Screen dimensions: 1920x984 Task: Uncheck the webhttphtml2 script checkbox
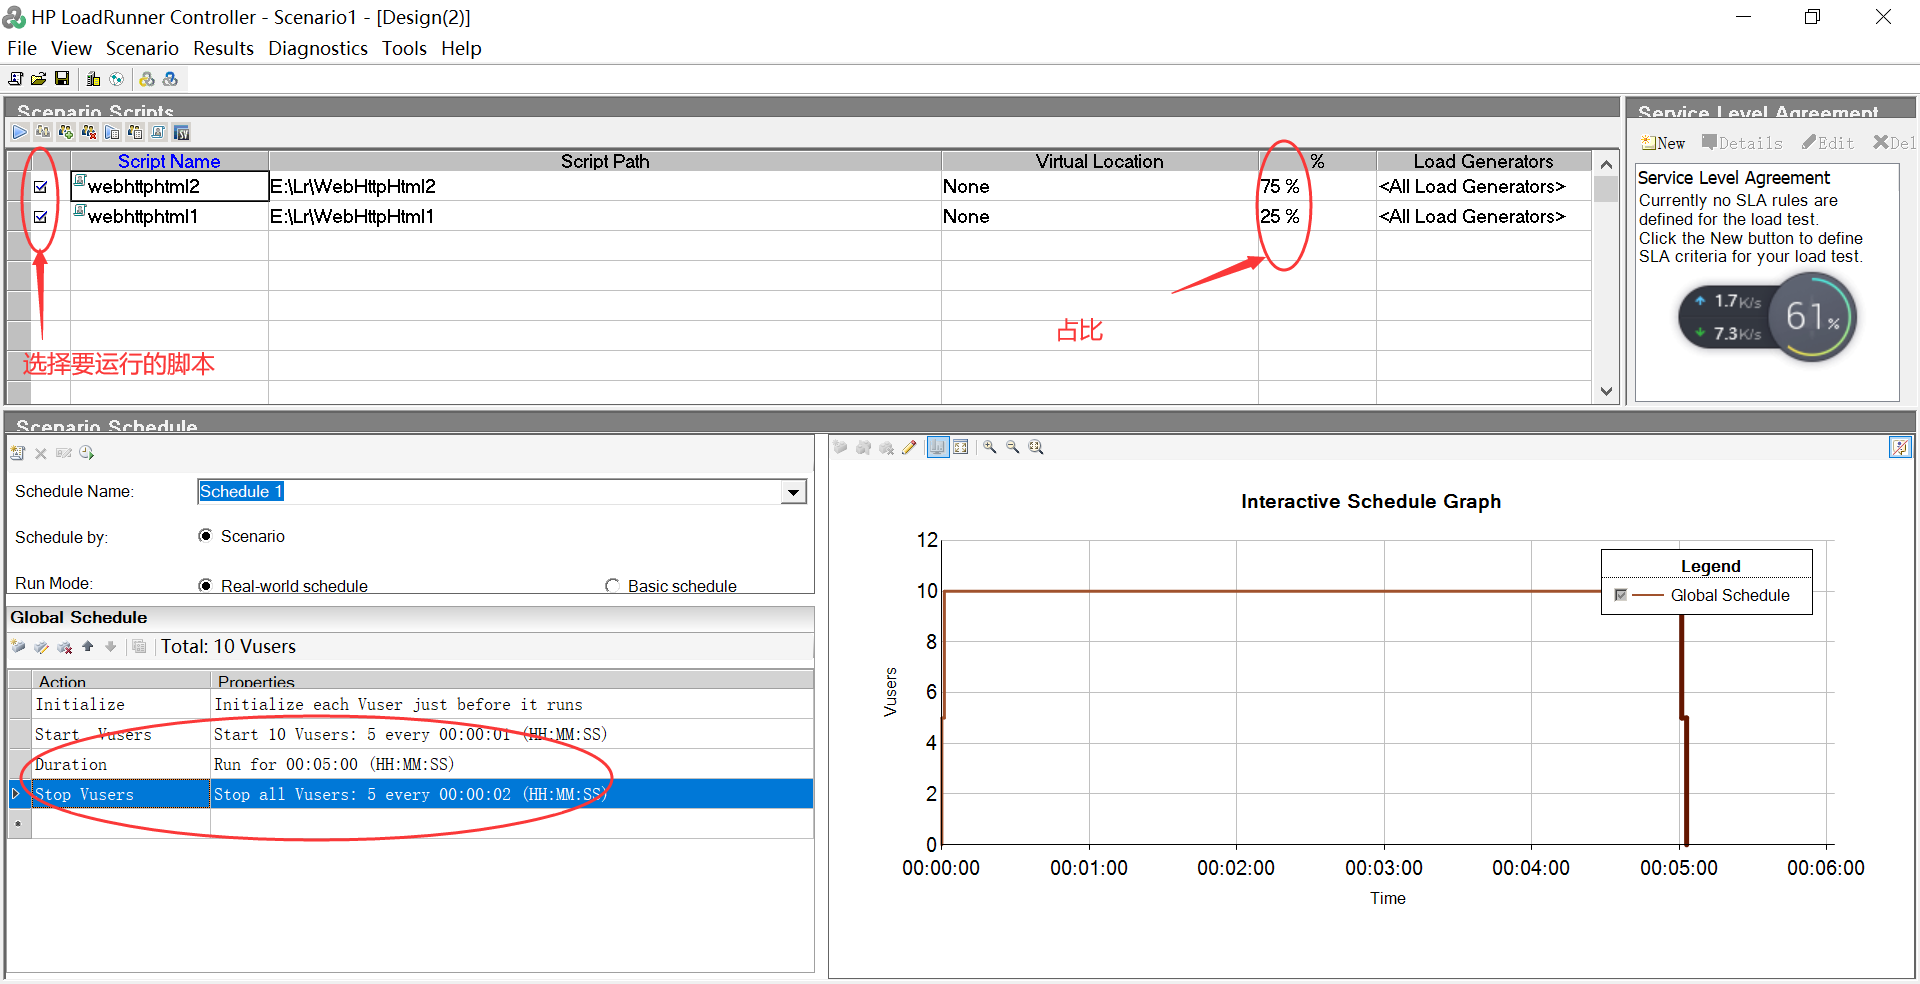pyautogui.click(x=41, y=187)
